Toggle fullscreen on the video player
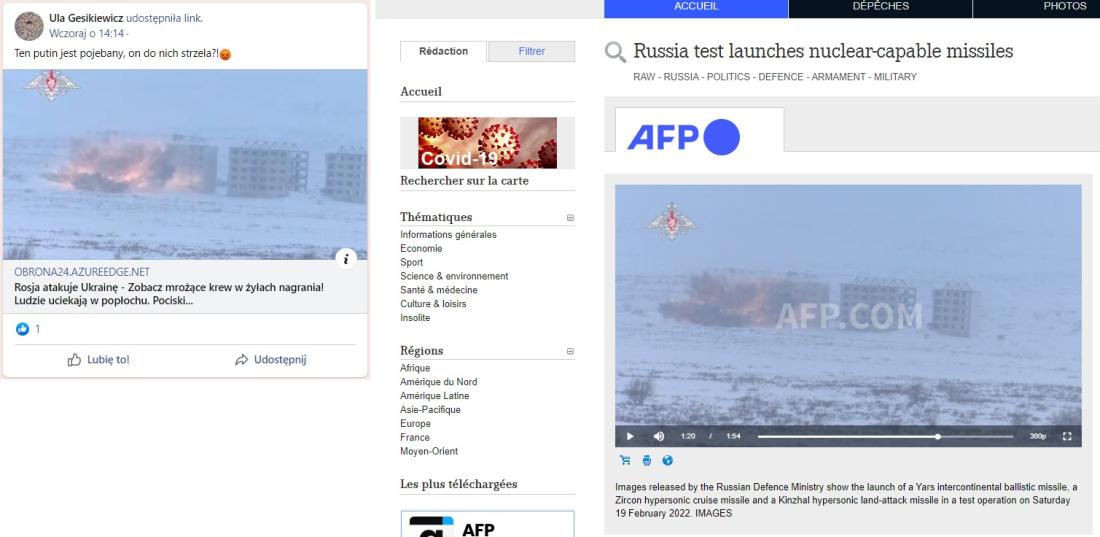Screen dimensions: 1100x537 1067,437
